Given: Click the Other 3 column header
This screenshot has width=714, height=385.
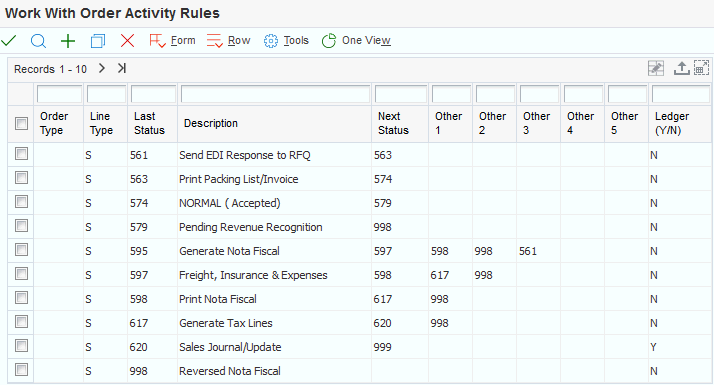Looking at the screenshot, I should tap(539, 123).
